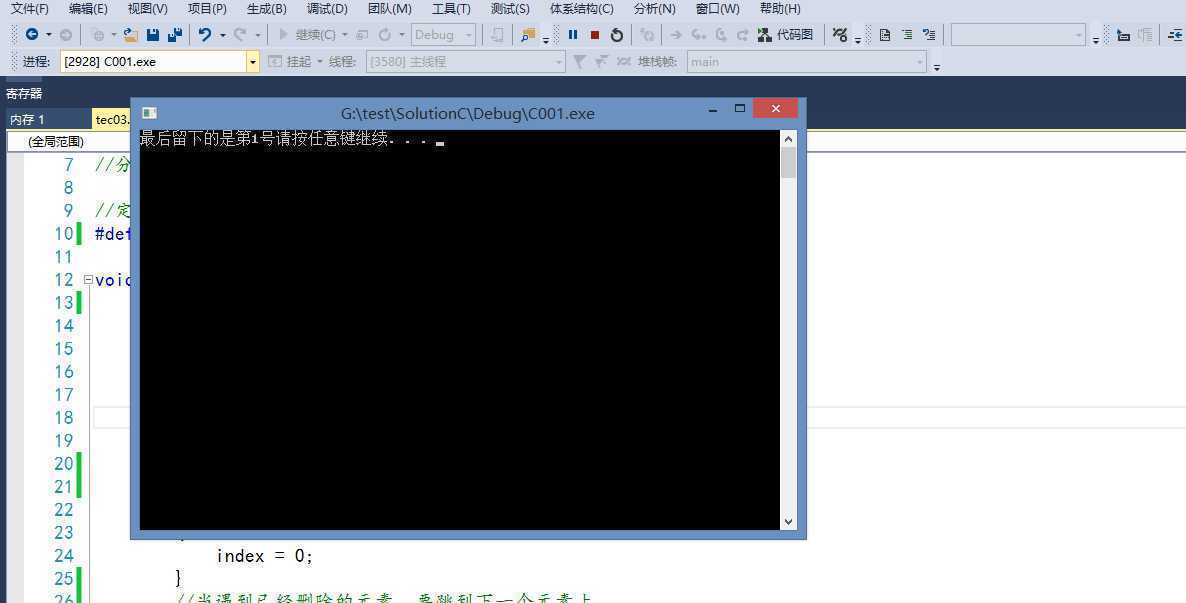Open the 调试(D) menu
The width and height of the screenshot is (1186, 603).
(328, 9)
